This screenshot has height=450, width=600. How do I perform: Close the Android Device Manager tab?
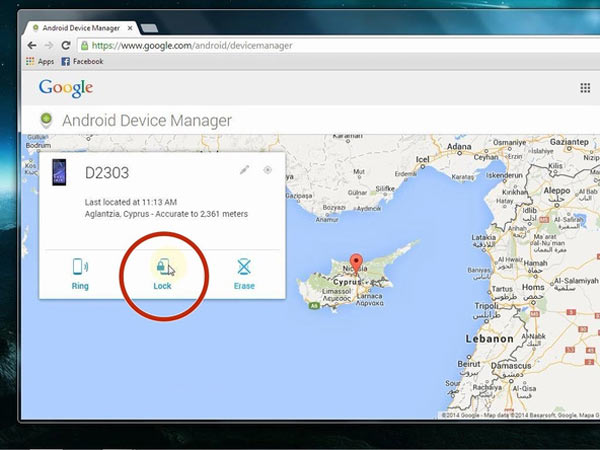(x=130, y=28)
